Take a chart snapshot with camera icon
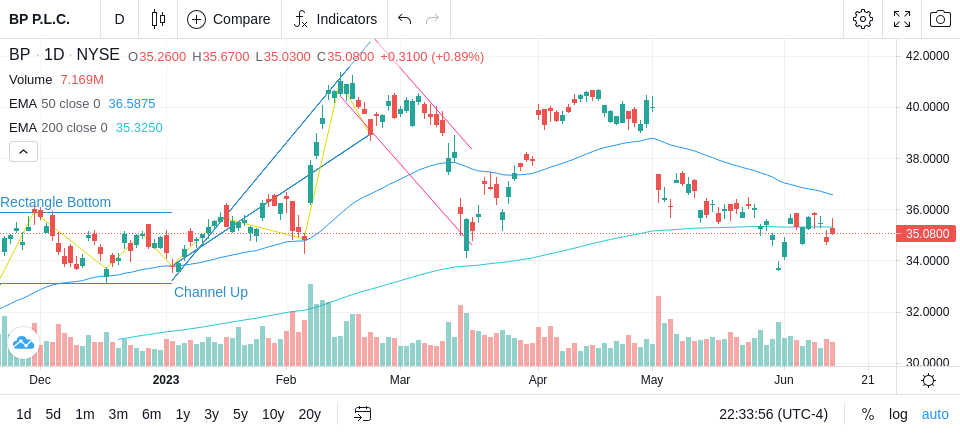Viewport: 960px width, 433px height. tap(940, 19)
